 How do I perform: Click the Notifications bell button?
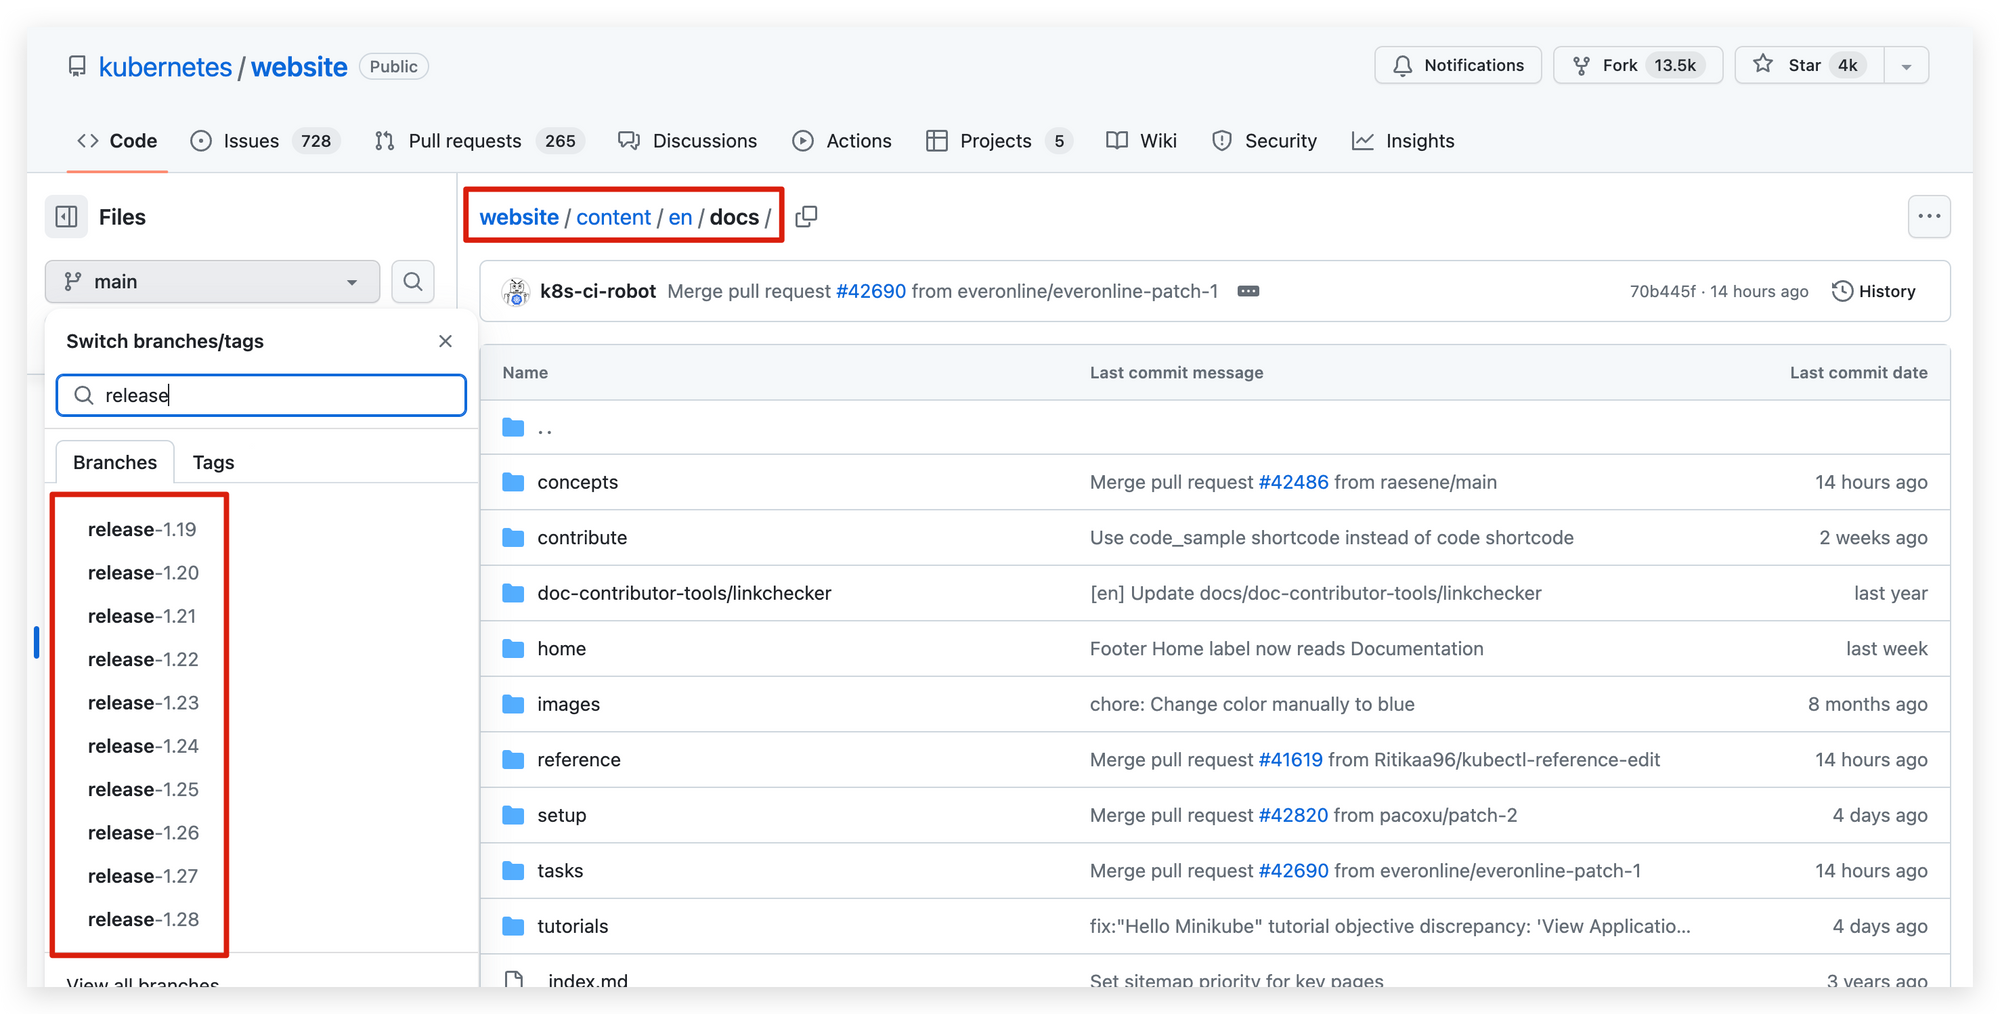coord(1458,65)
